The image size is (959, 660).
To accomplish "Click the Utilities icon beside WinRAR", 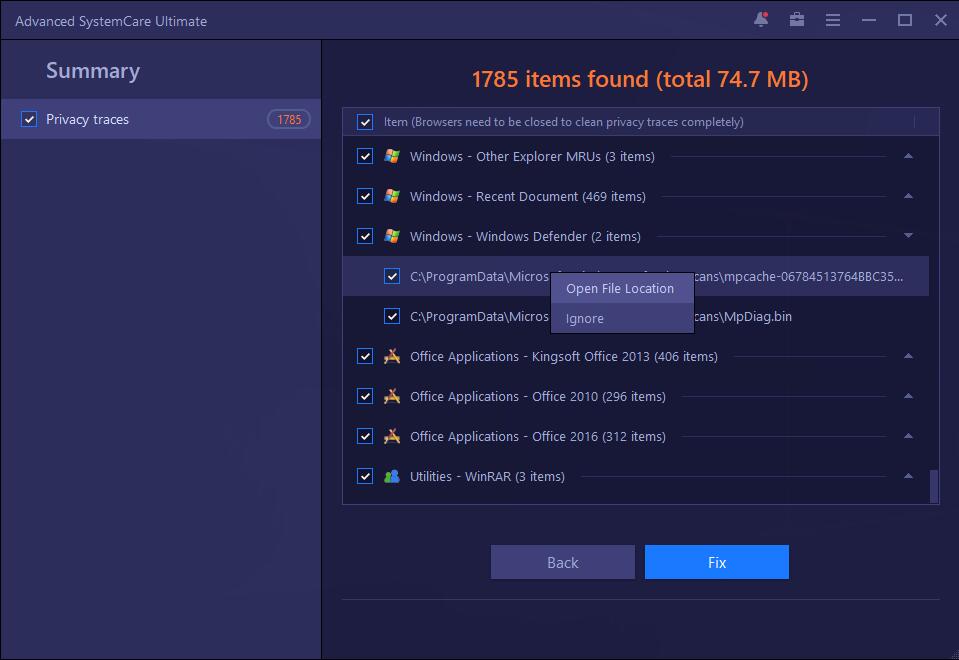I will click(x=392, y=476).
